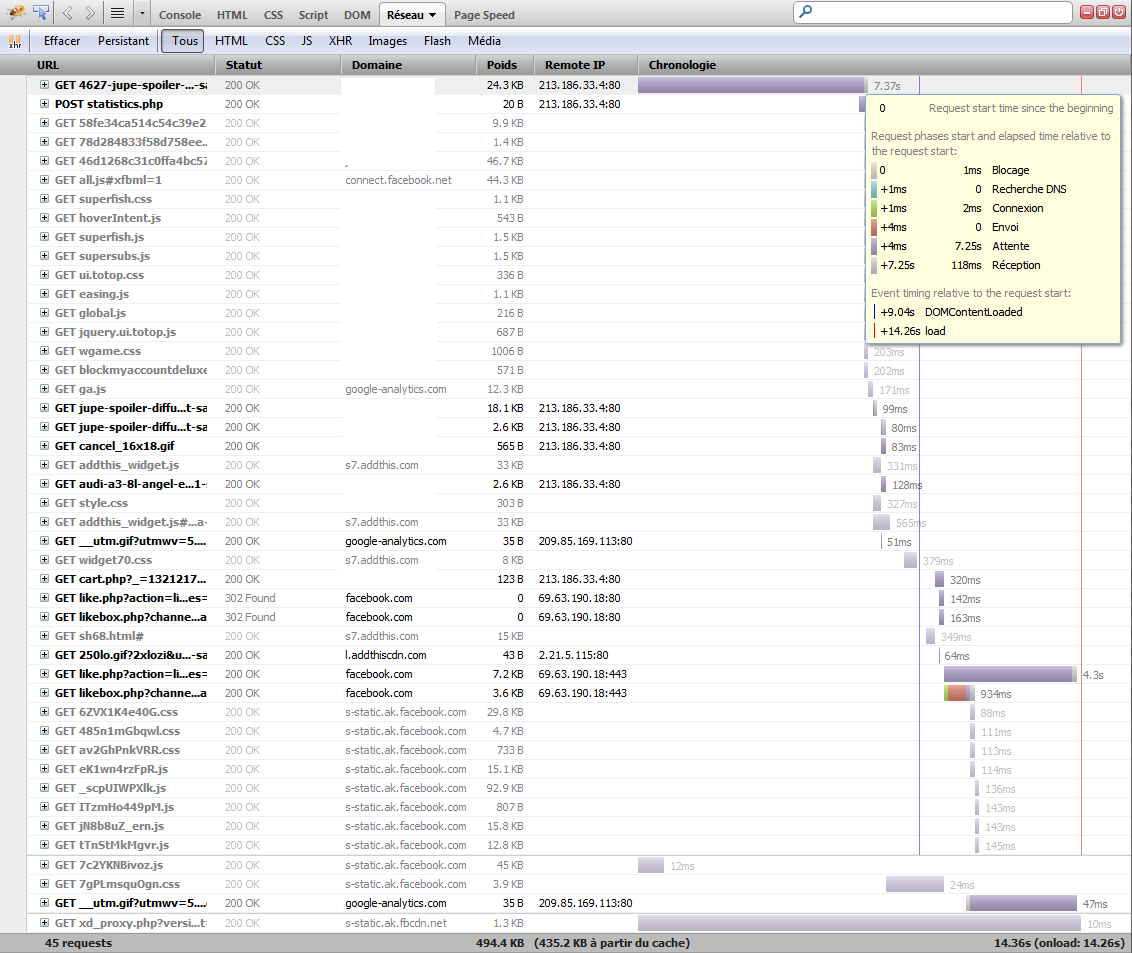Viewport: 1132px width, 953px height.
Task: Expand the POST statistics.php request
Action: (x=45, y=104)
